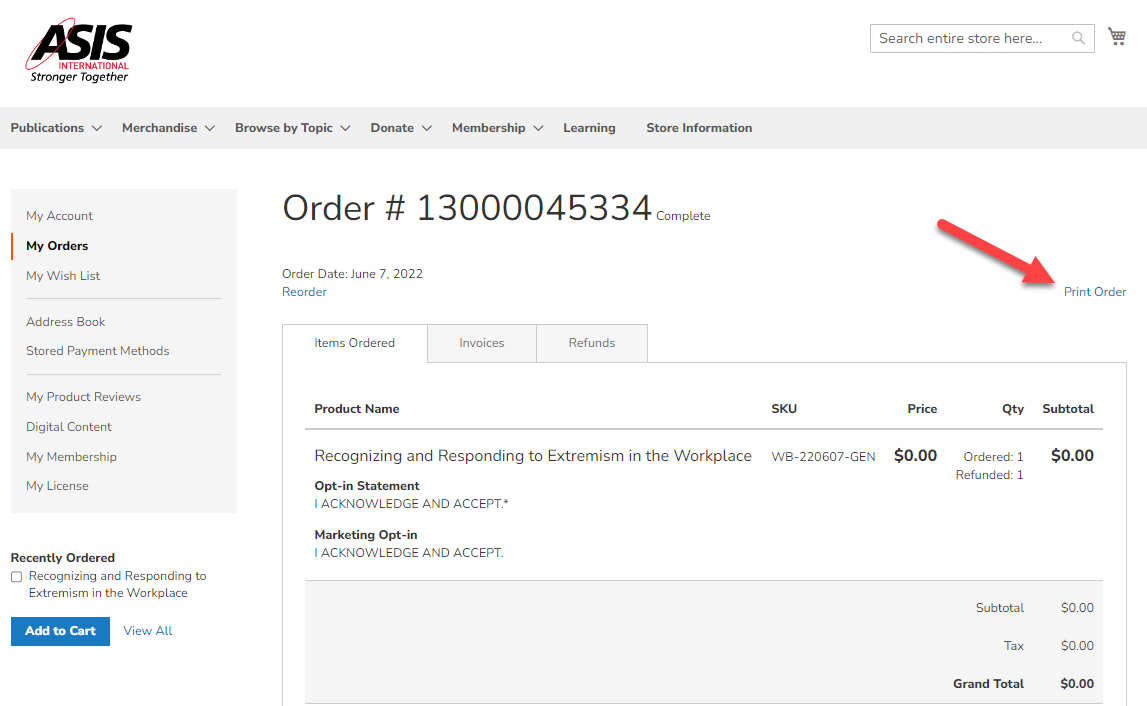Select the Items Ordered tab
This screenshot has height=706, width=1147.
(x=354, y=342)
